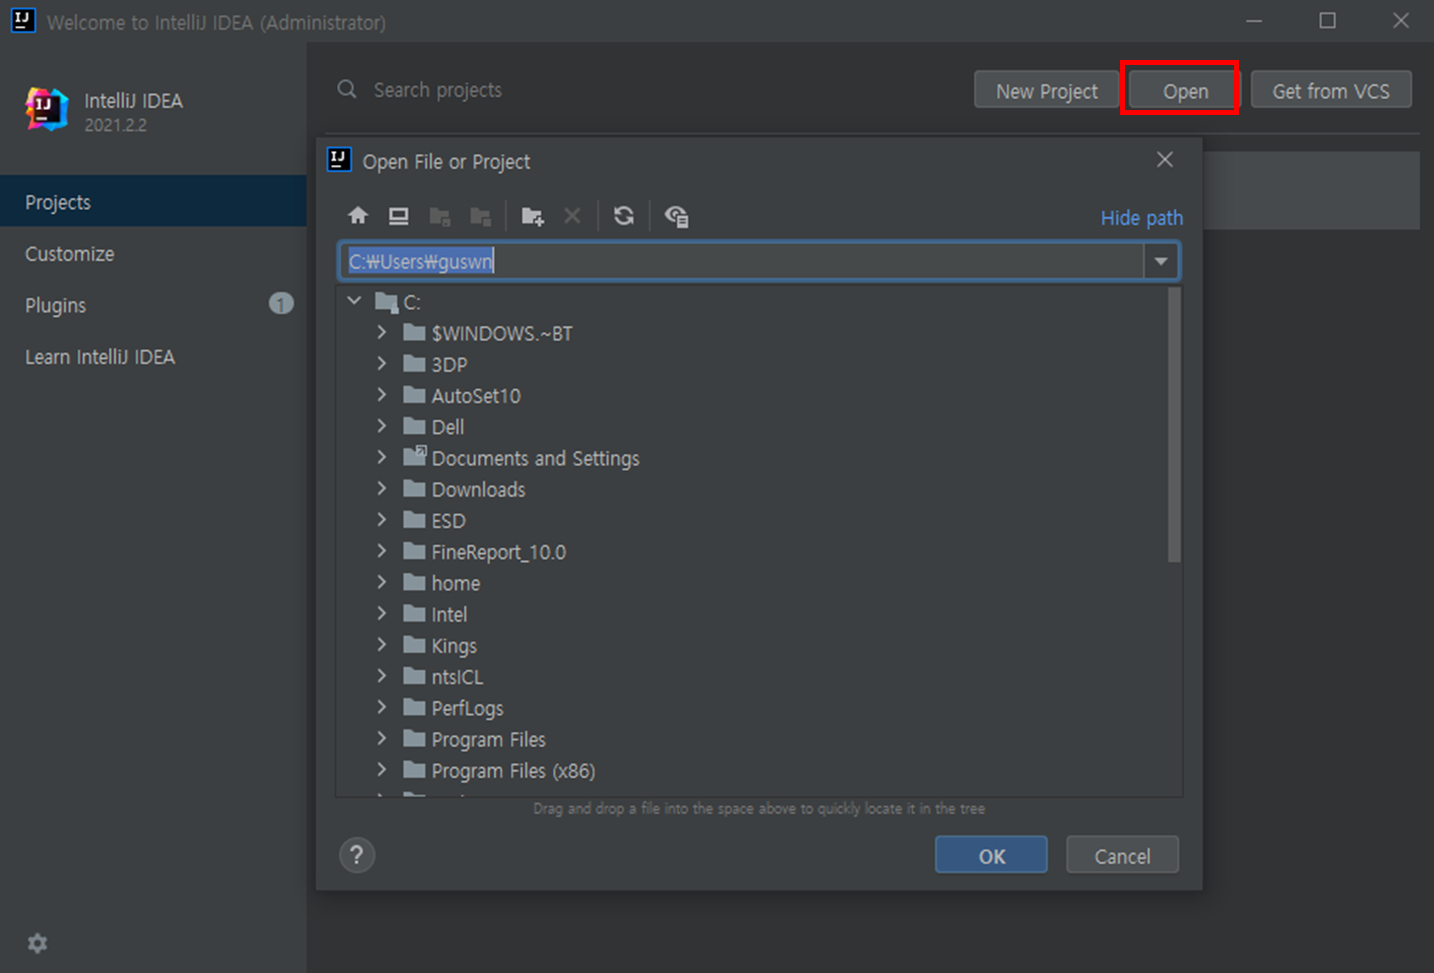Expand the Program Files (x86) folder
The height and width of the screenshot is (973, 1434).
pos(382,769)
